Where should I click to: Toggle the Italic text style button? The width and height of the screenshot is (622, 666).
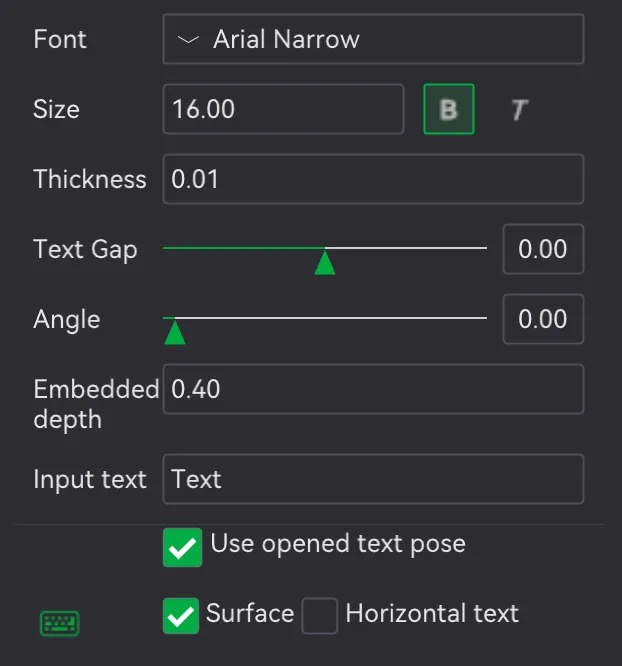pyautogui.click(x=519, y=110)
